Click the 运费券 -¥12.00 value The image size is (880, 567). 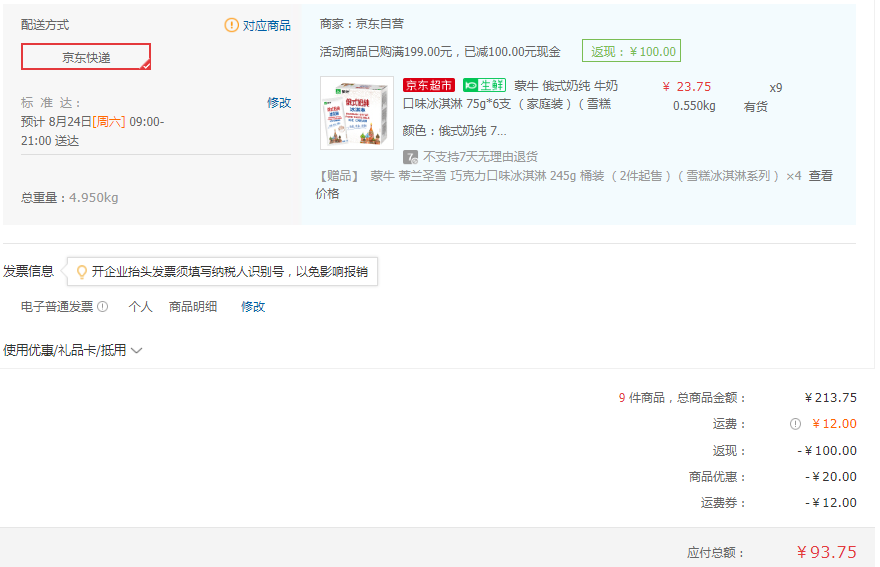pos(831,502)
